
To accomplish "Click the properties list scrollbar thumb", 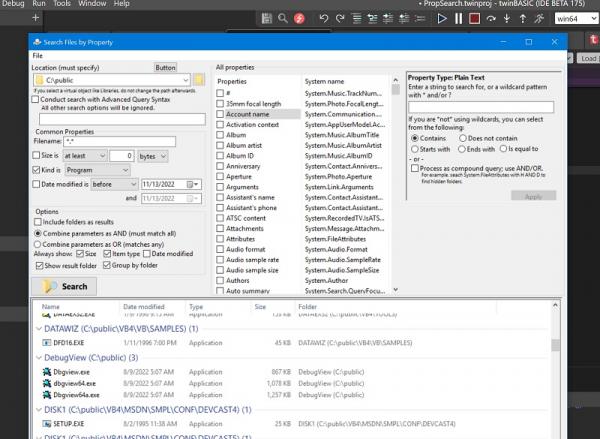I will tap(396, 90).
